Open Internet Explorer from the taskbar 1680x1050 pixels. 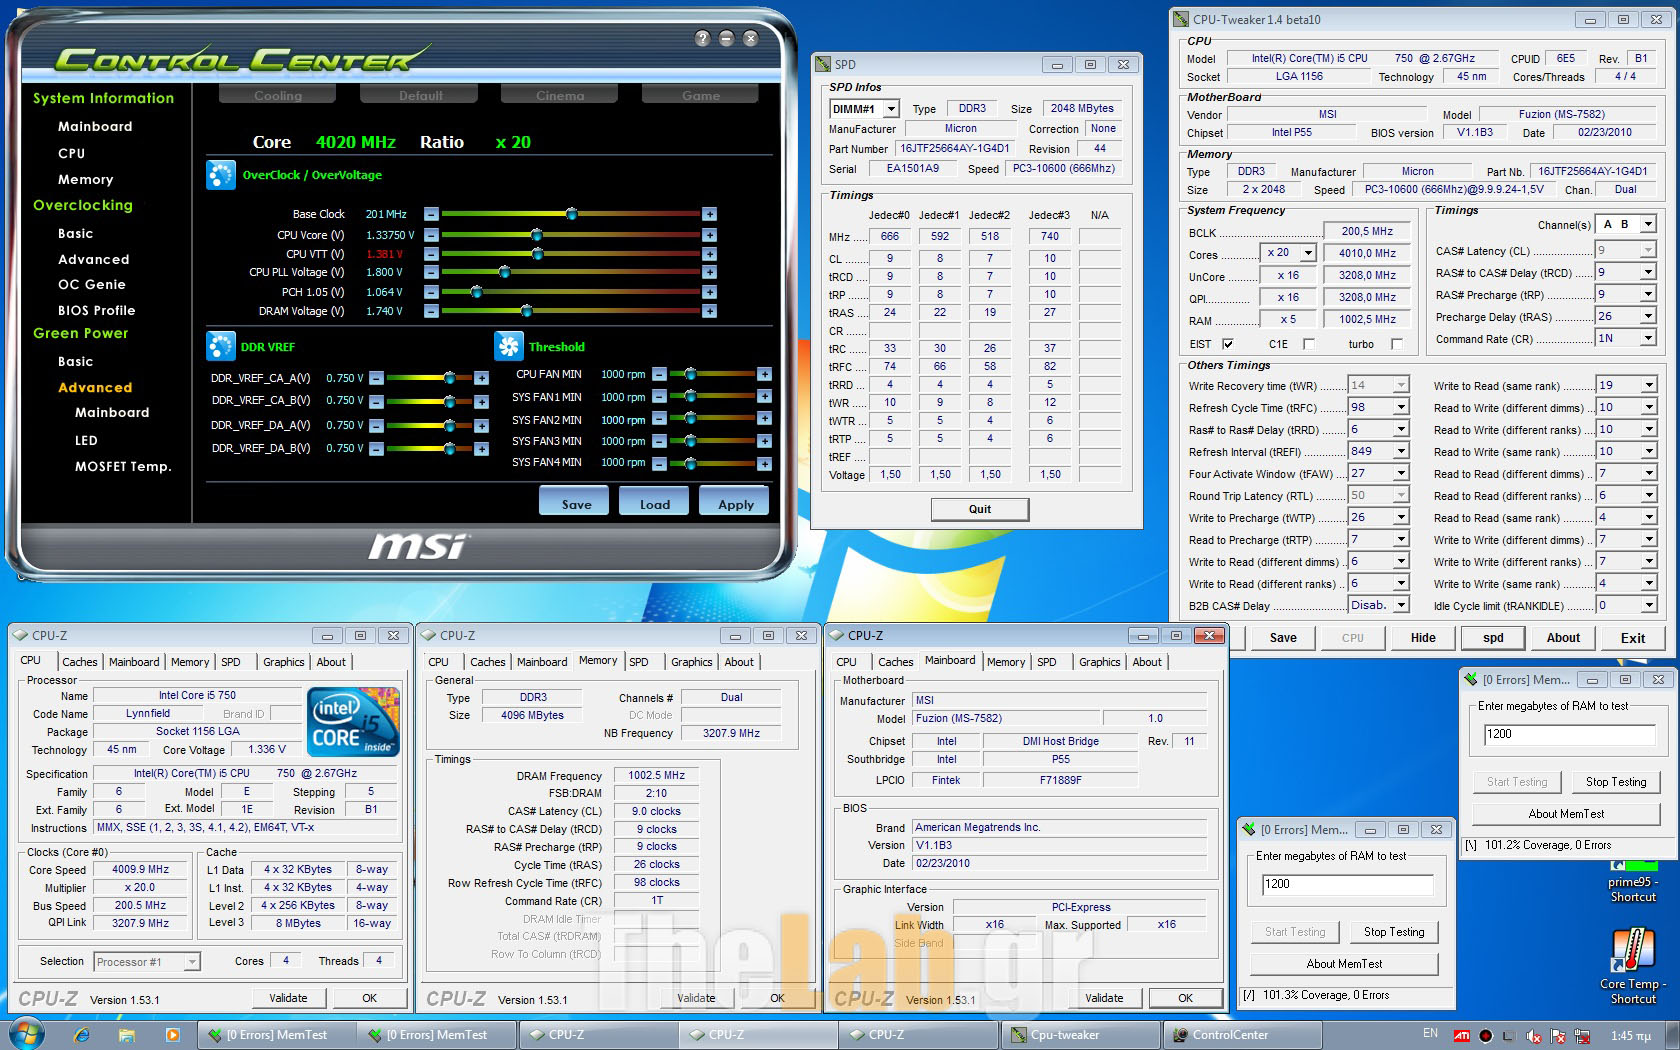tap(82, 1035)
